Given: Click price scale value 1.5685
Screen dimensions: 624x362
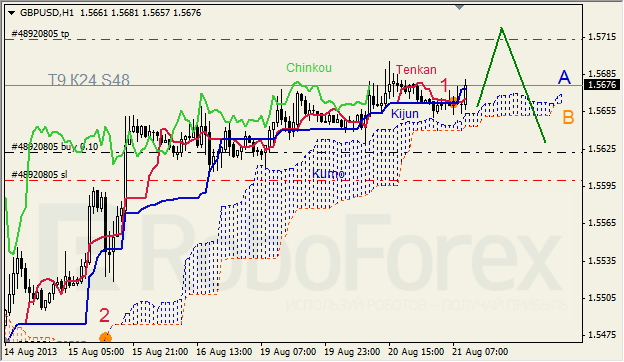Looking at the screenshot, I should tap(602, 74).
